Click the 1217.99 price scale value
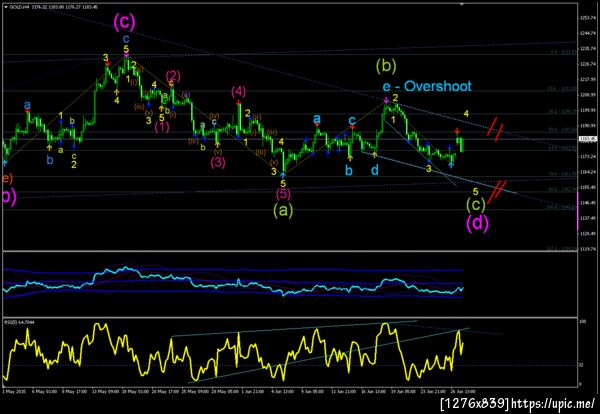The image size is (600, 414). [587, 80]
